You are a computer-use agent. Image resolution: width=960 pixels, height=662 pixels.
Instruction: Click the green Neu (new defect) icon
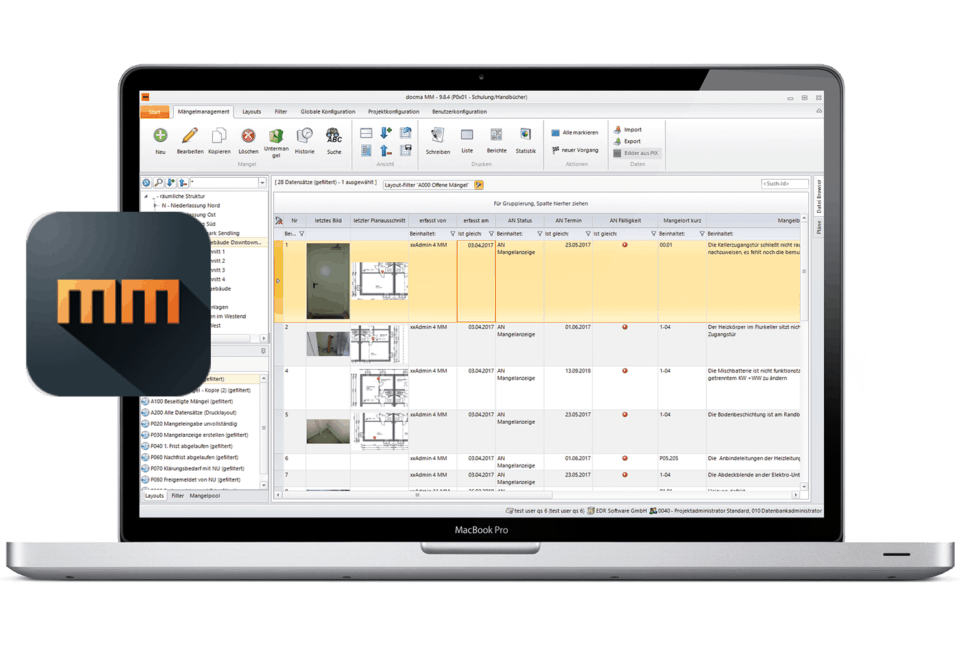pos(160,135)
